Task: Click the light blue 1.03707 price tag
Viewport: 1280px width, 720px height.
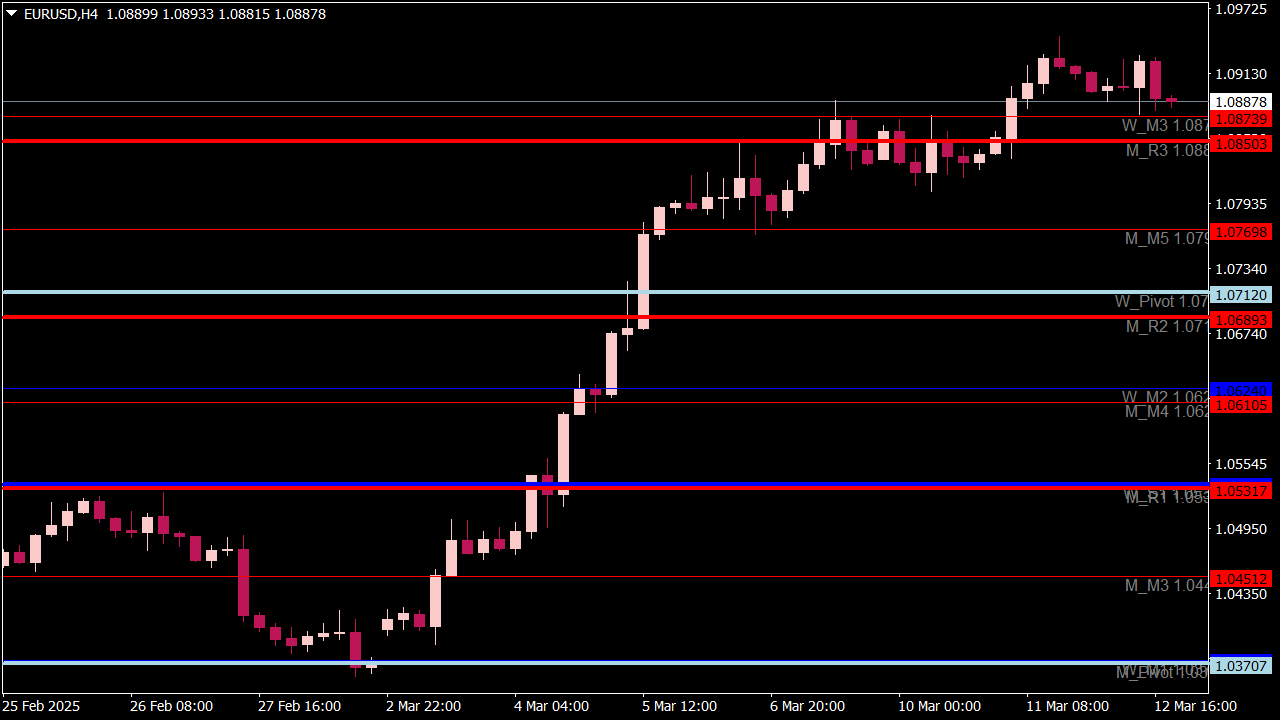Action: (x=1240, y=666)
